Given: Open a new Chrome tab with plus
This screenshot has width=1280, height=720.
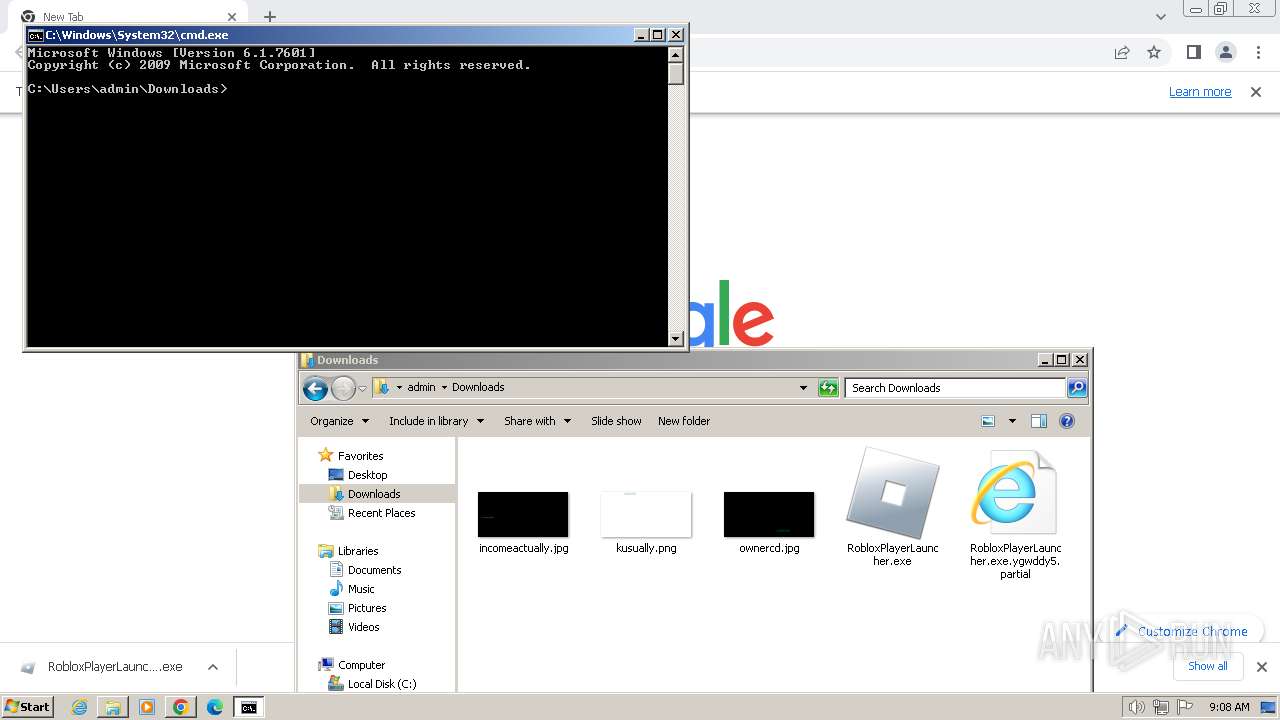Looking at the screenshot, I should 269,16.
